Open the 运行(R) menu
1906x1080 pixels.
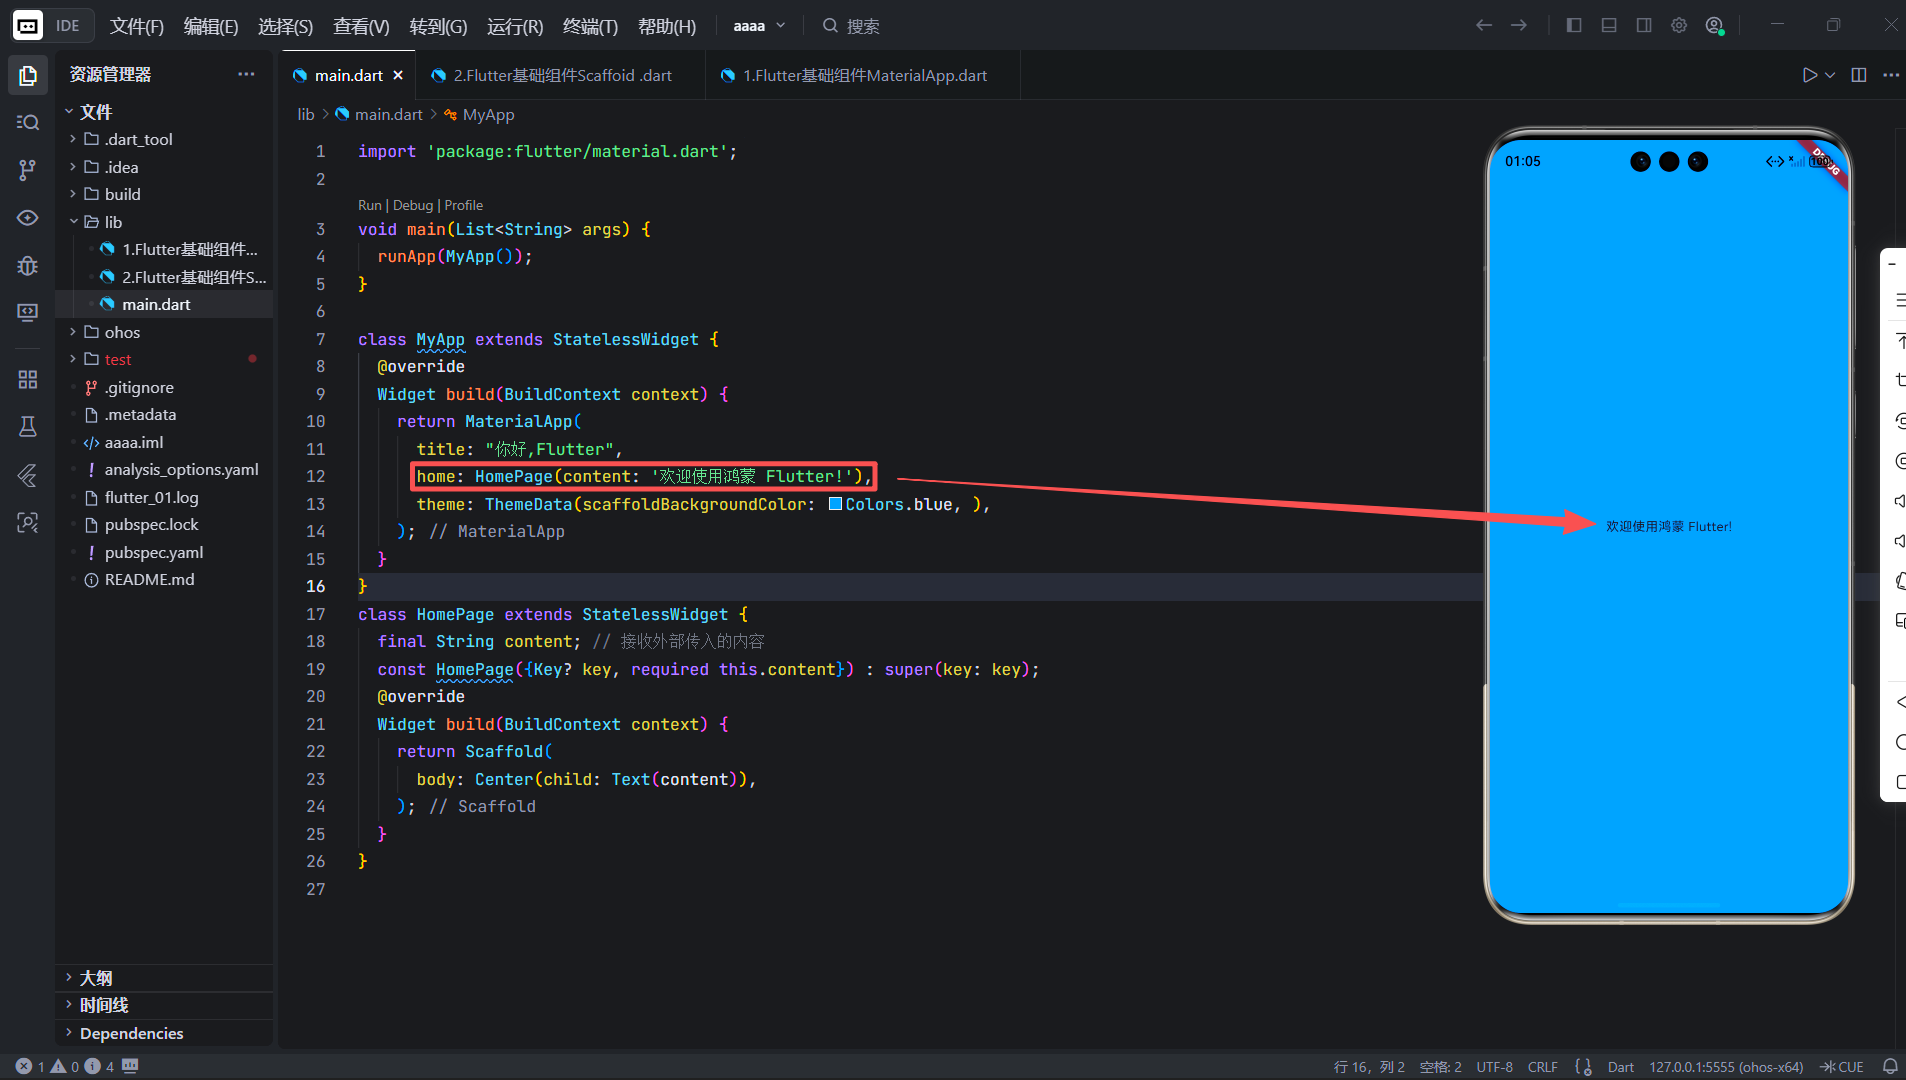pos(515,26)
